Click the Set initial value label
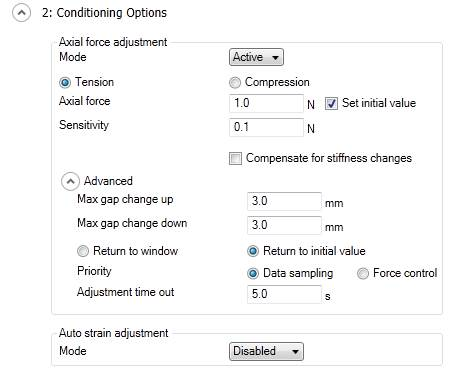This screenshot has width=458, height=379. click(x=379, y=103)
